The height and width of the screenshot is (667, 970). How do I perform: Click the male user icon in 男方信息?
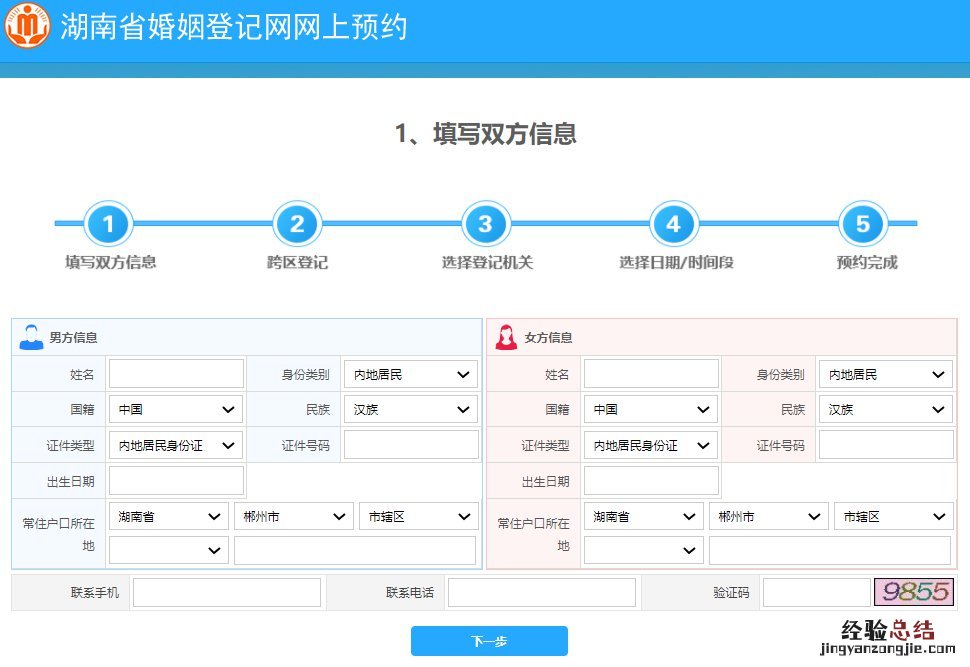click(31, 337)
